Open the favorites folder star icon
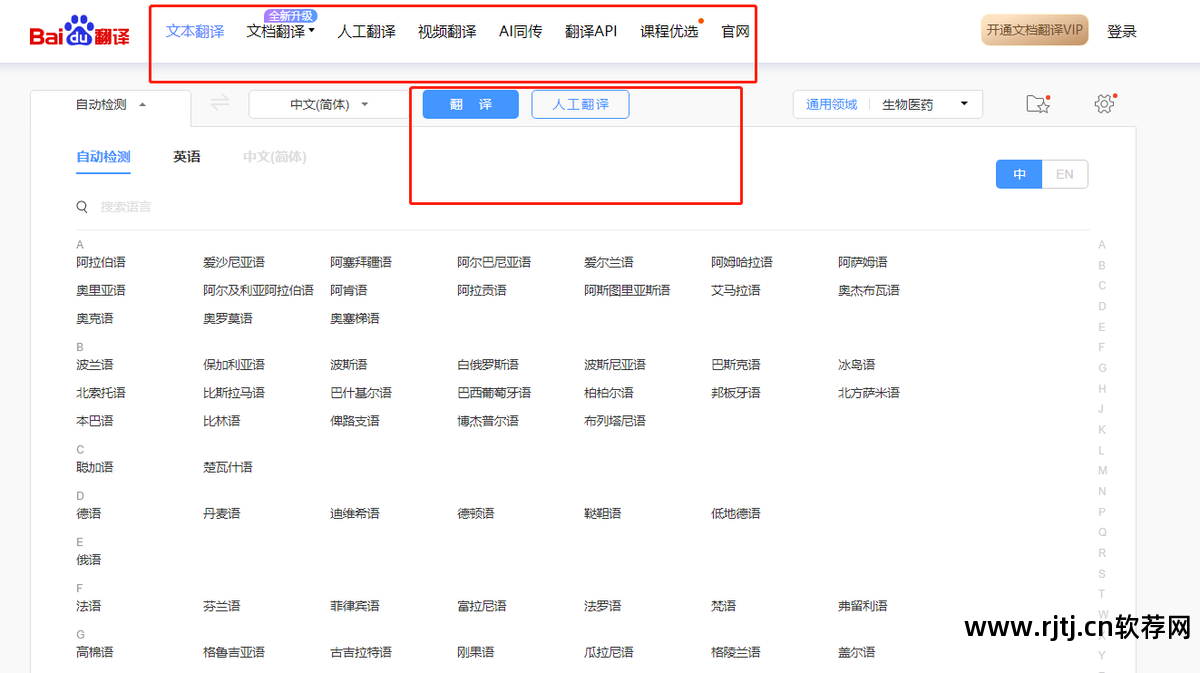Image resolution: width=1200 pixels, height=673 pixels. (x=1038, y=104)
